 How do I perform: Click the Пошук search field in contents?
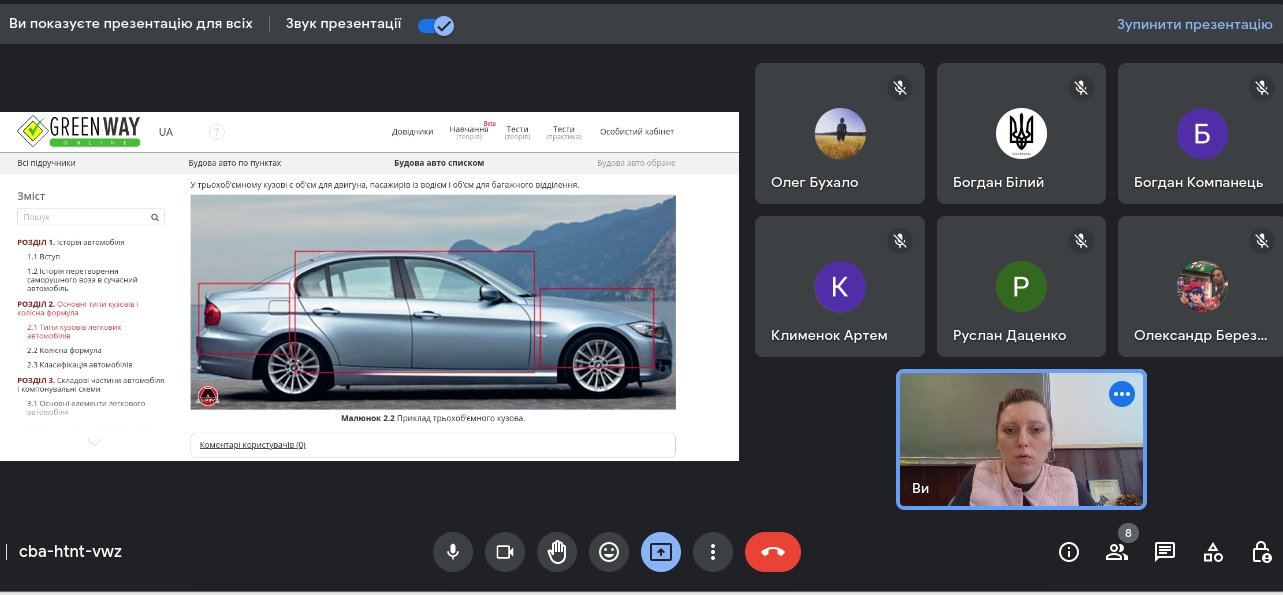pos(83,217)
